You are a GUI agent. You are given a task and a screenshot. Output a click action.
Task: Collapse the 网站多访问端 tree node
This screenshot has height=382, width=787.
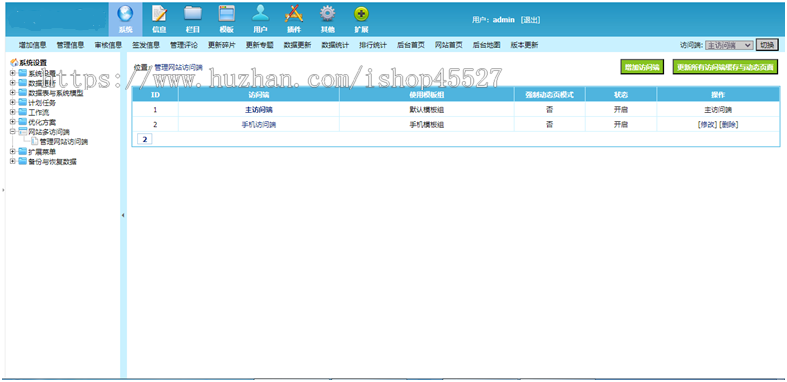pos(13,132)
